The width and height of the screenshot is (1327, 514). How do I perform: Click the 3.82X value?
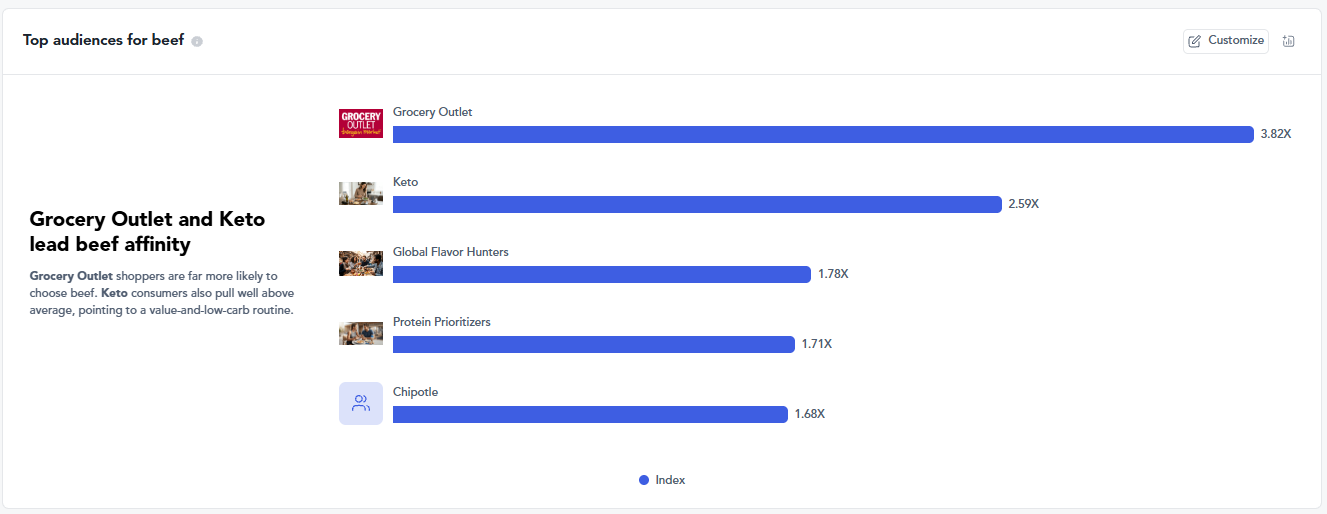tap(1276, 134)
